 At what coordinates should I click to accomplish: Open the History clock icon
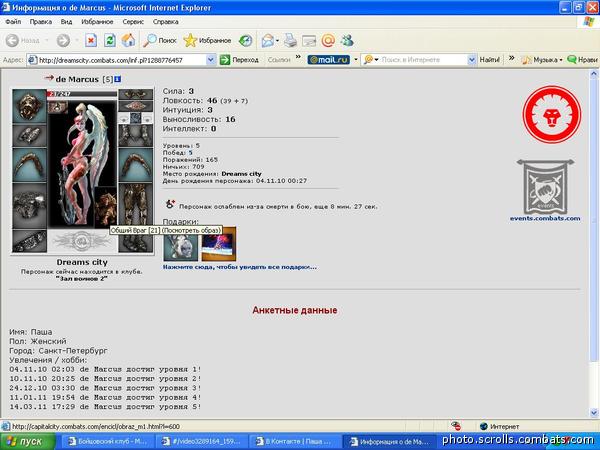click(x=245, y=40)
